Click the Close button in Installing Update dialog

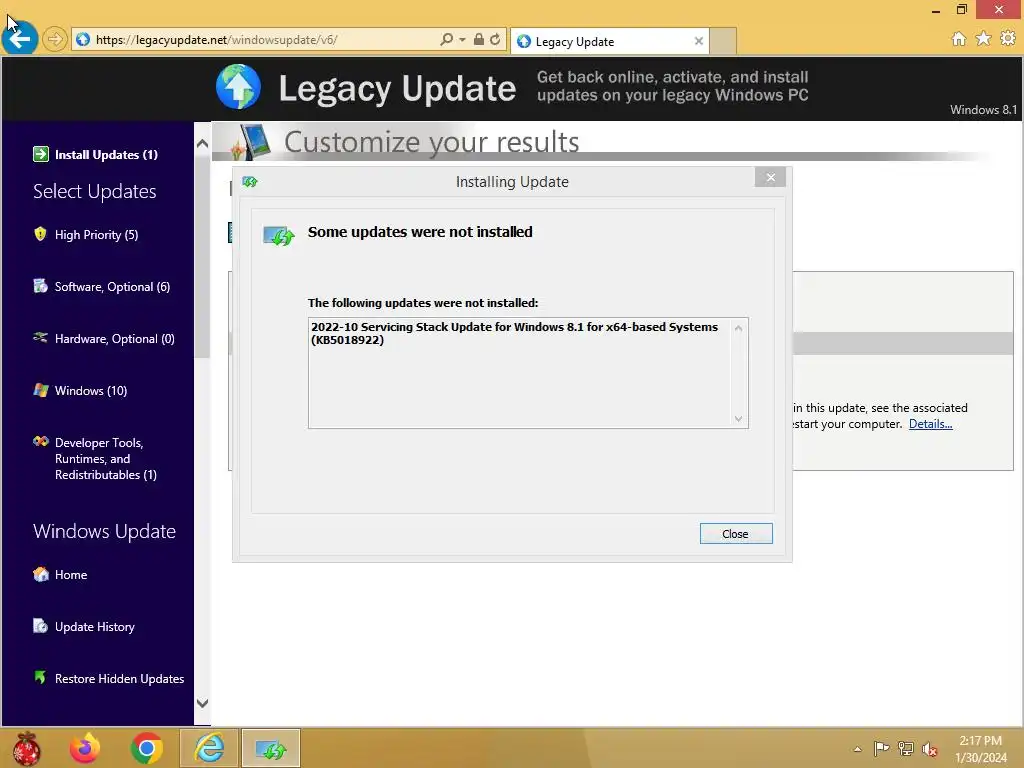coord(735,534)
